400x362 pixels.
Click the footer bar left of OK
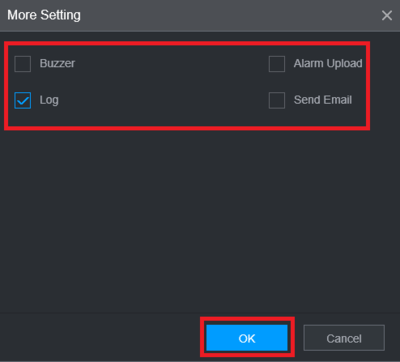click(x=100, y=338)
